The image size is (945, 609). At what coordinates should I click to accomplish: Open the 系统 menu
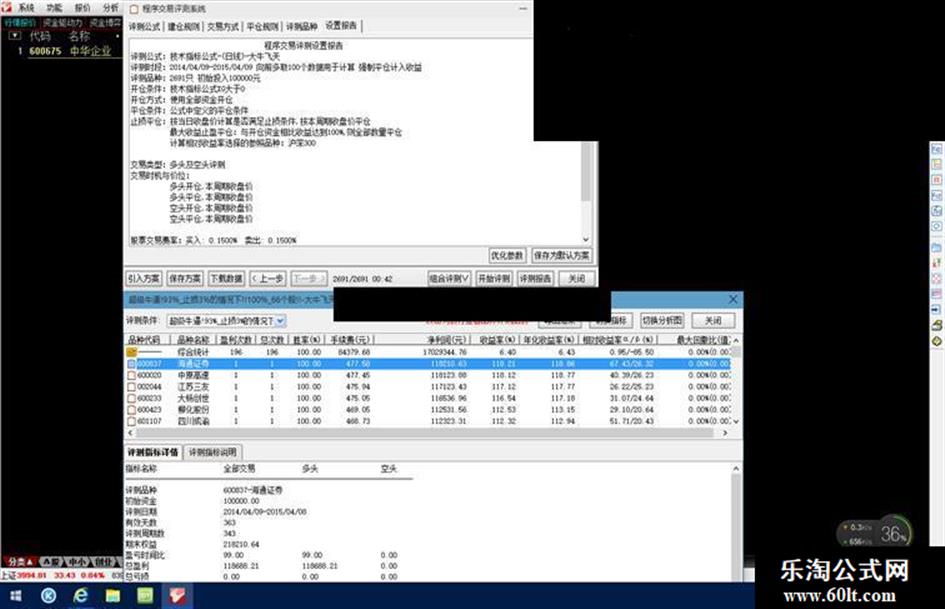27,8
